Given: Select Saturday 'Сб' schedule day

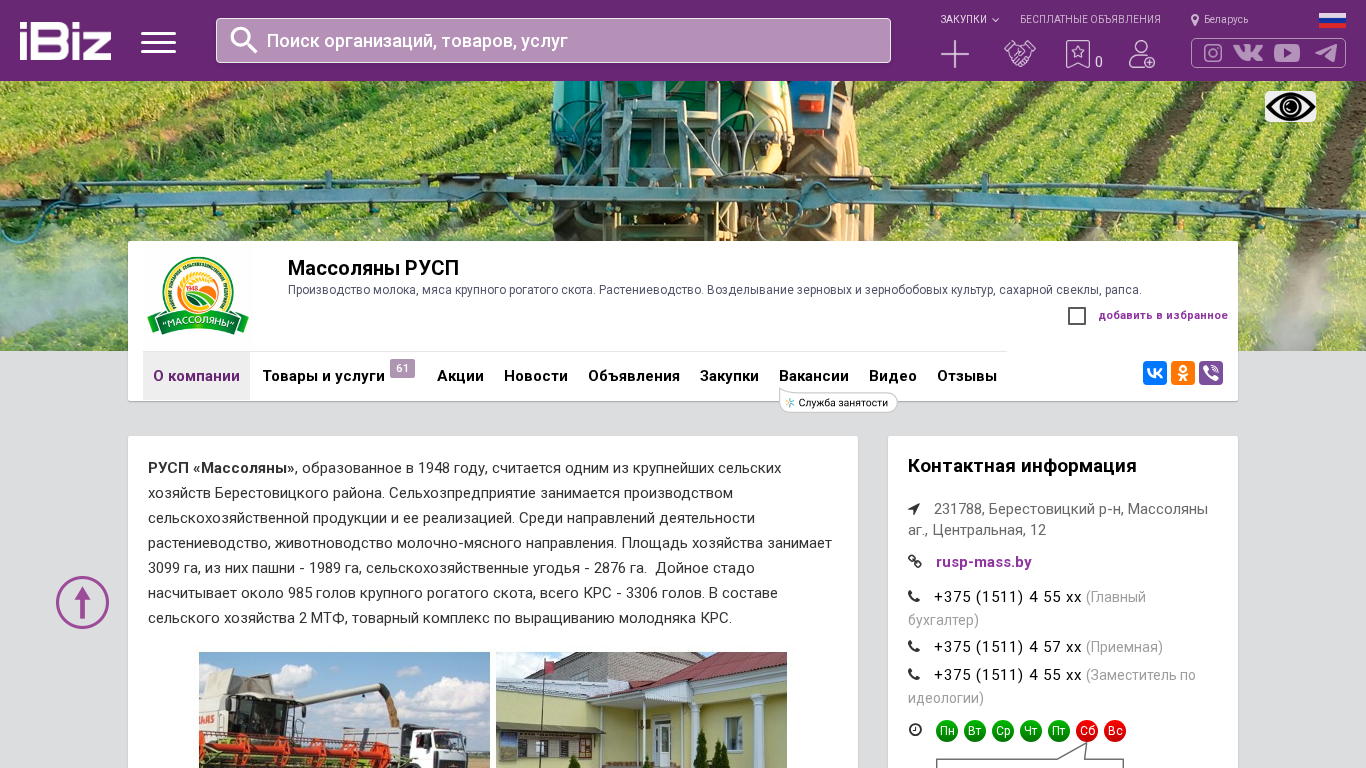Looking at the screenshot, I should 1087,731.
